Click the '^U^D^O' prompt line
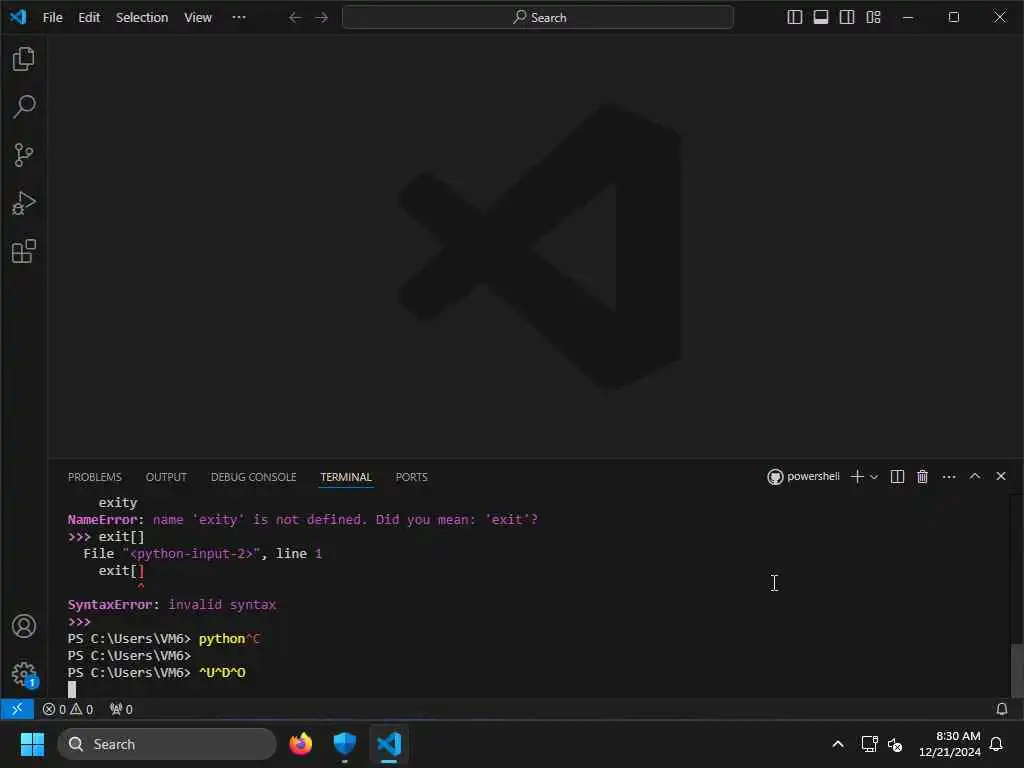 [x=157, y=673]
